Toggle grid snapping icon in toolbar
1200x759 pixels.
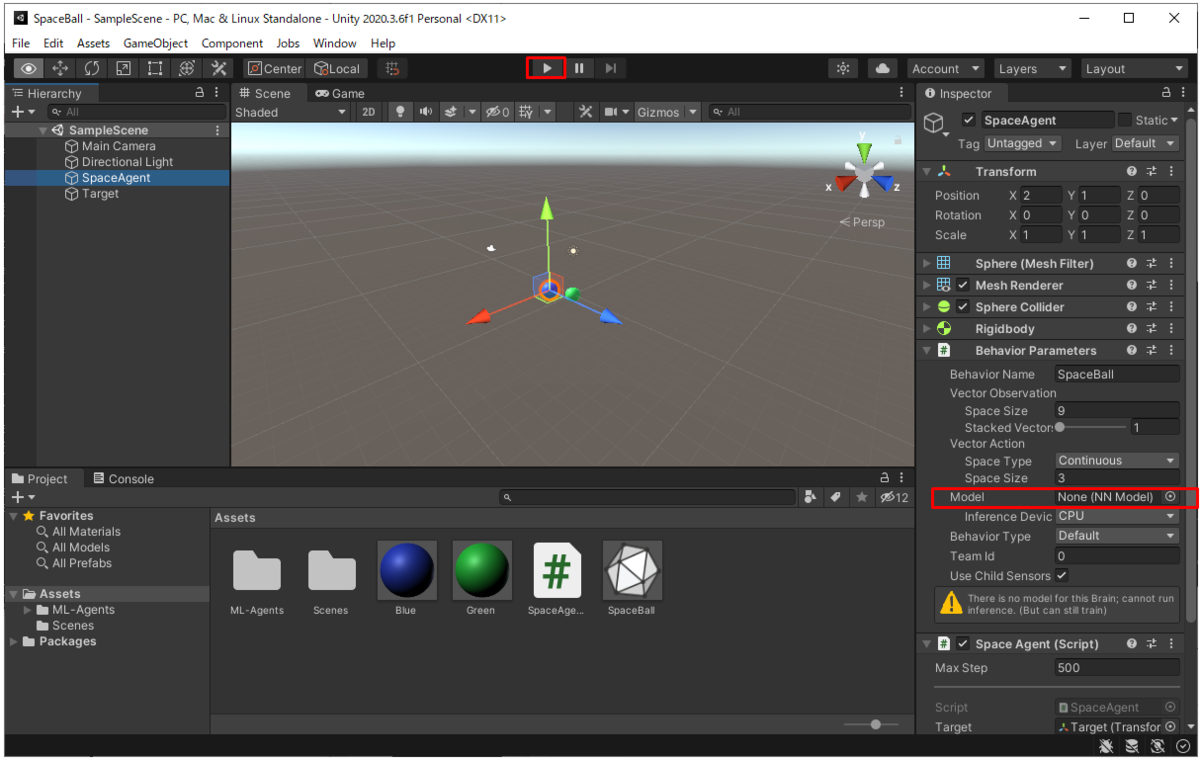[393, 69]
